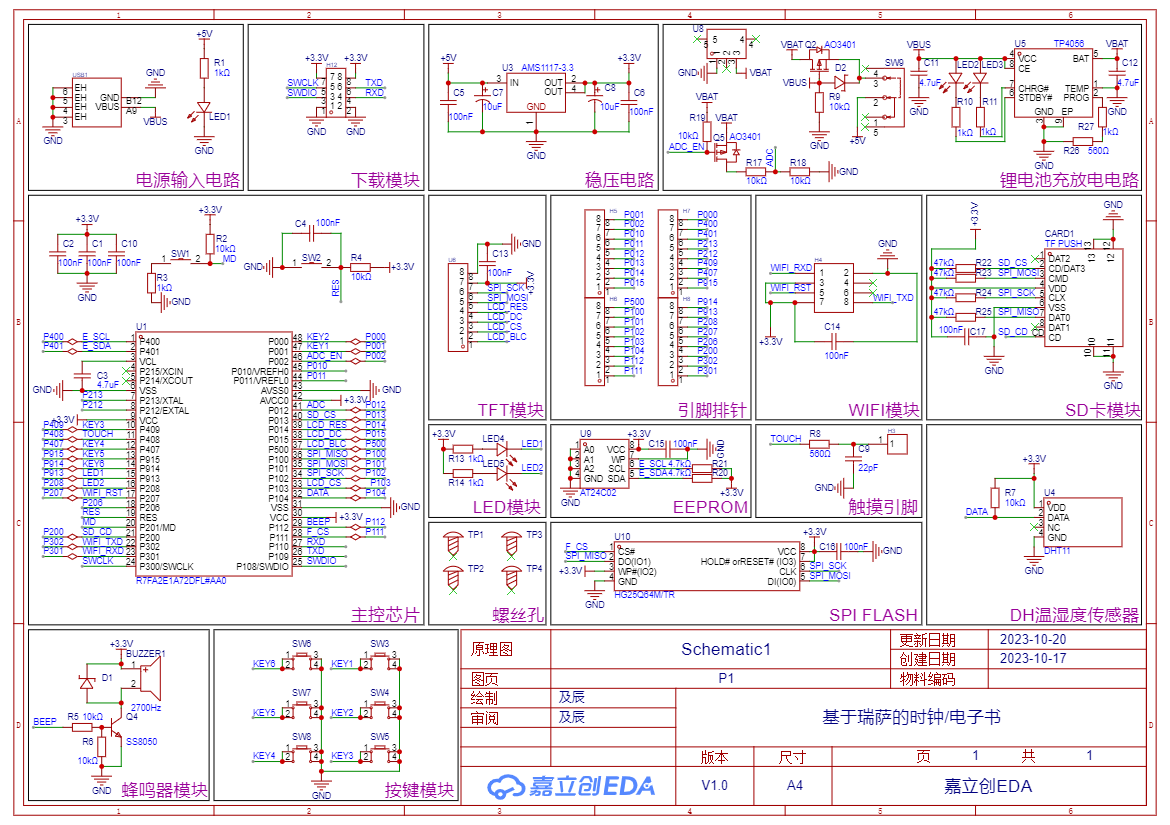Click the WIFI模块 section title
The image size is (1170, 825).
pyautogui.click(x=883, y=410)
